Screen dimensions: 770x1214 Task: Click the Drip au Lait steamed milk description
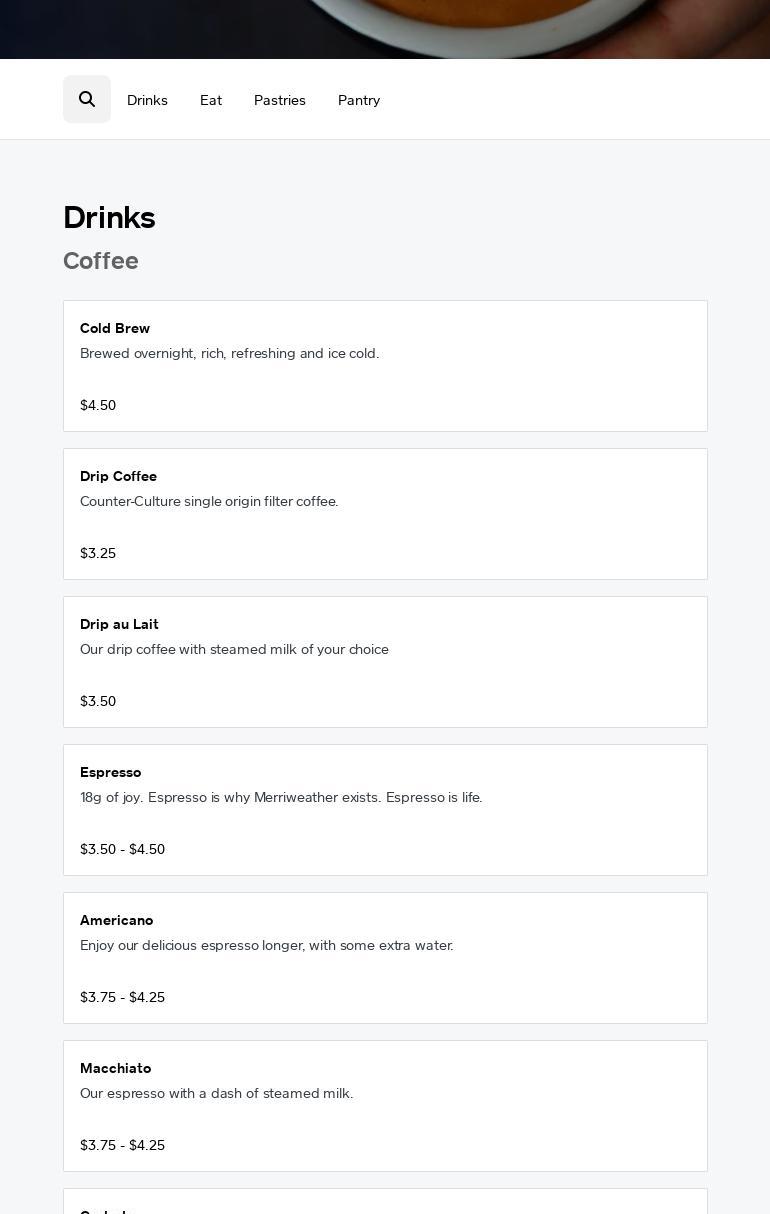[234, 649]
